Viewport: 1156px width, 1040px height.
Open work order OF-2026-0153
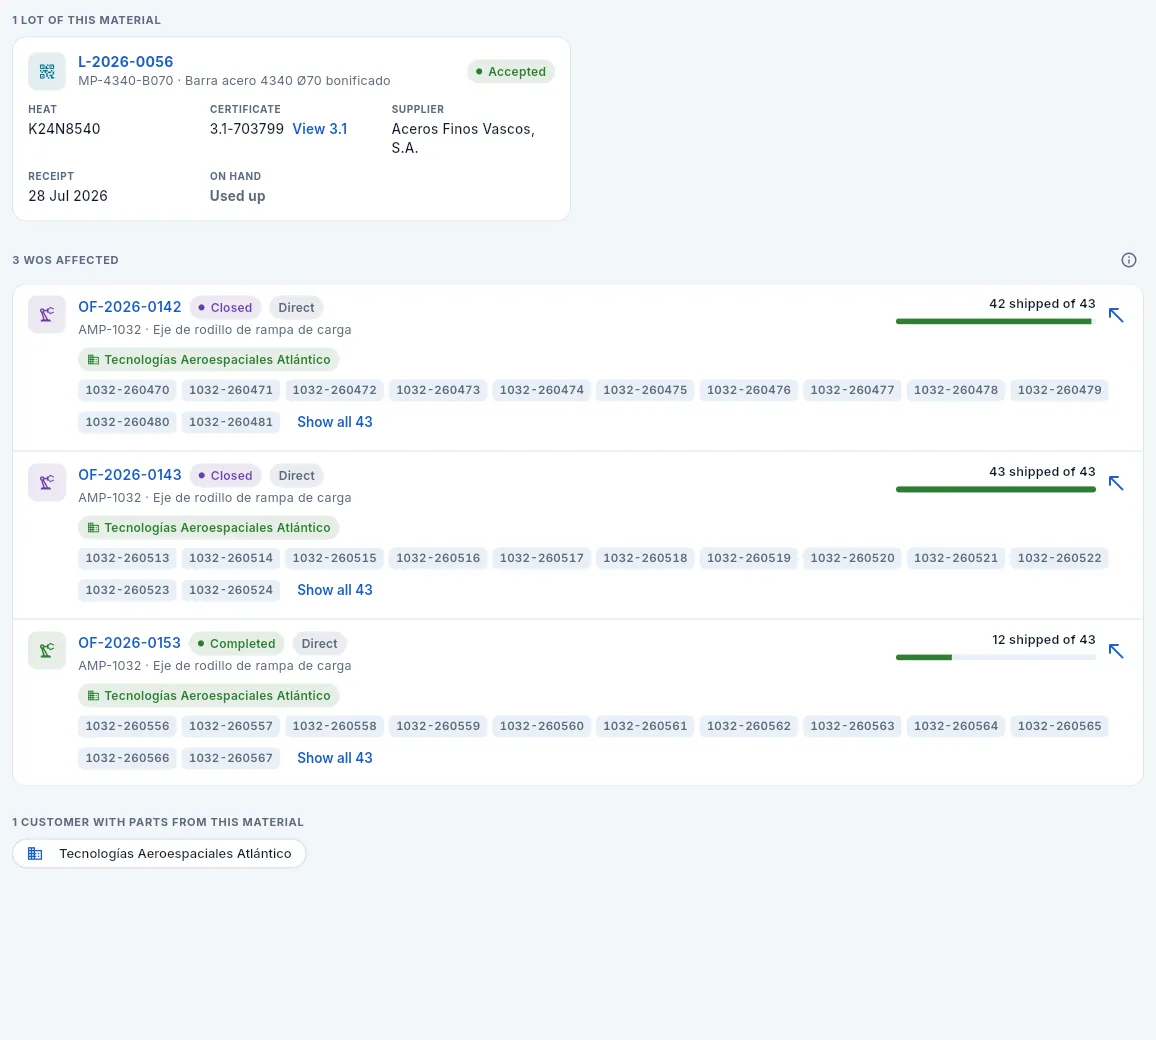129,643
